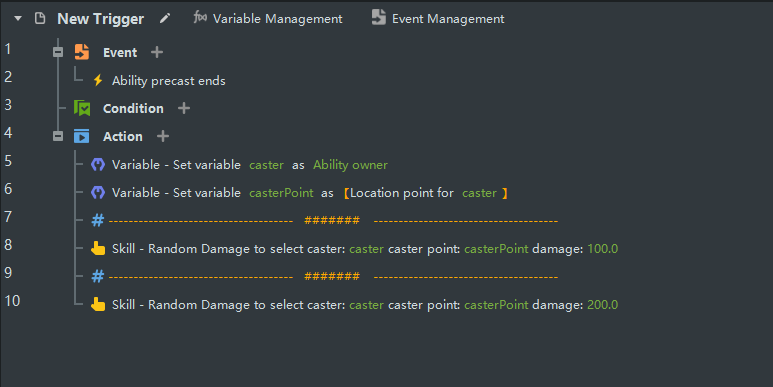Click the orange Event section icon

(x=82, y=52)
